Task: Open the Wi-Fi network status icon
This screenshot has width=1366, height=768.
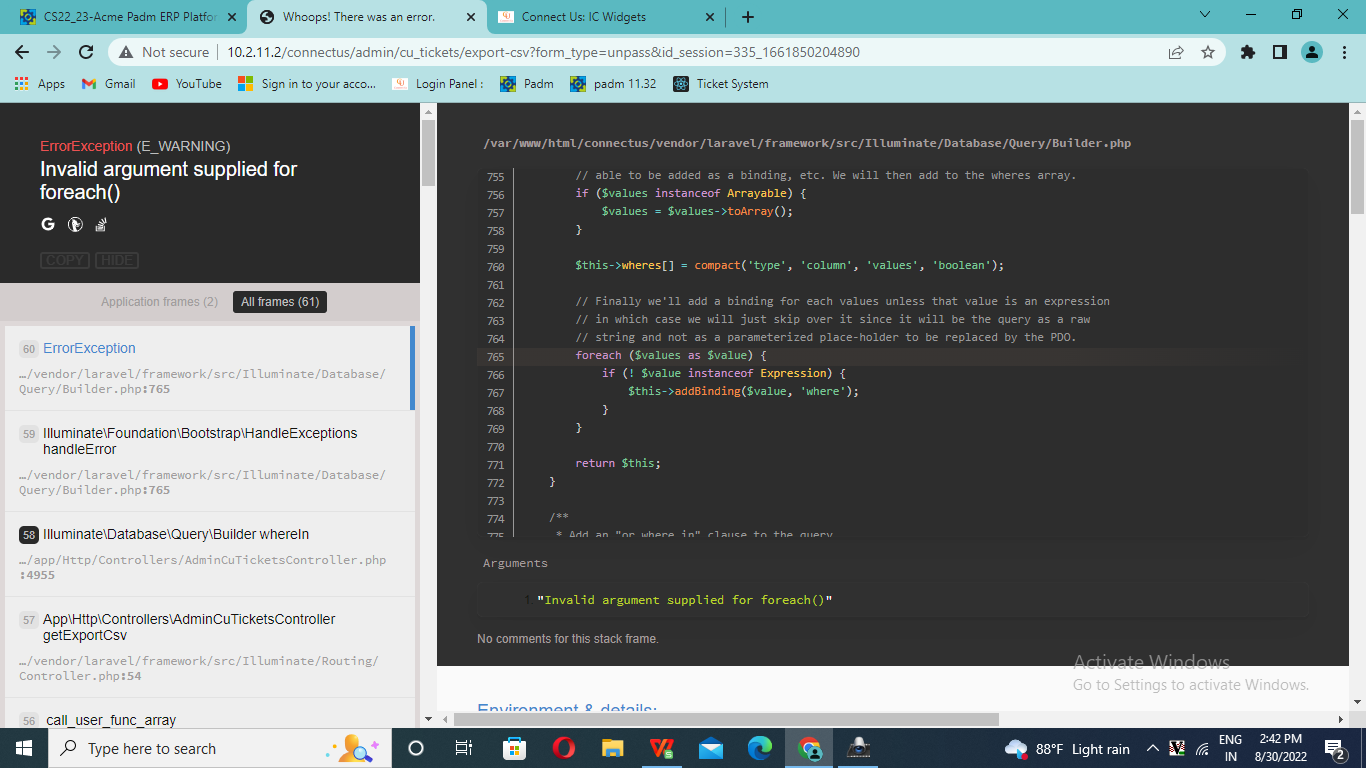Action: pos(1202,748)
